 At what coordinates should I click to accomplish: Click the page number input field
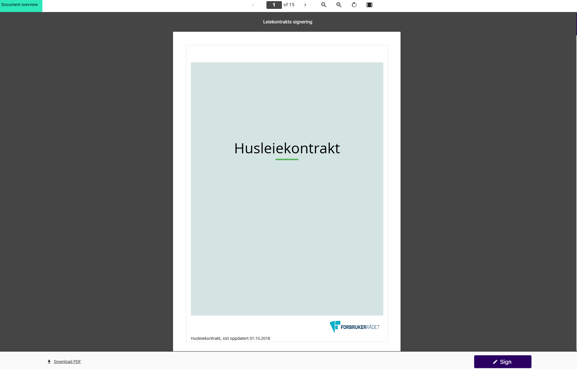274,5
